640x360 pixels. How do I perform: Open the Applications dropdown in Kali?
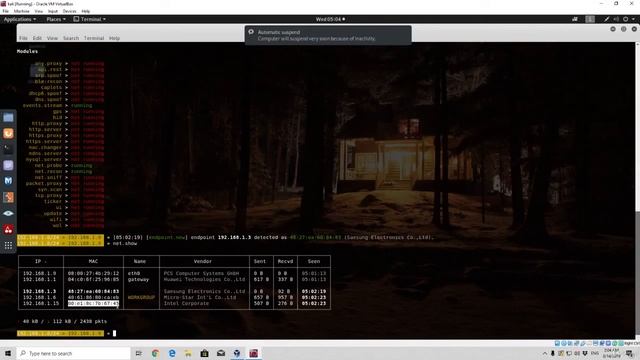(20, 19)
